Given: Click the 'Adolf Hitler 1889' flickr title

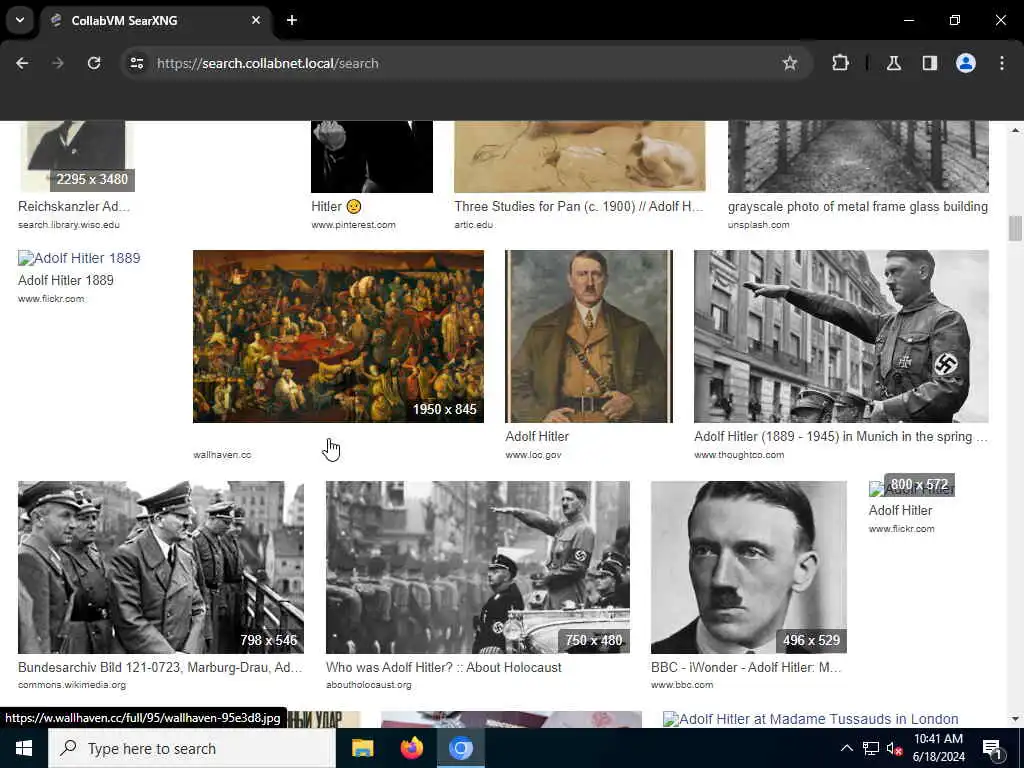Looking at the screenshot, I should tap(66, 280).
